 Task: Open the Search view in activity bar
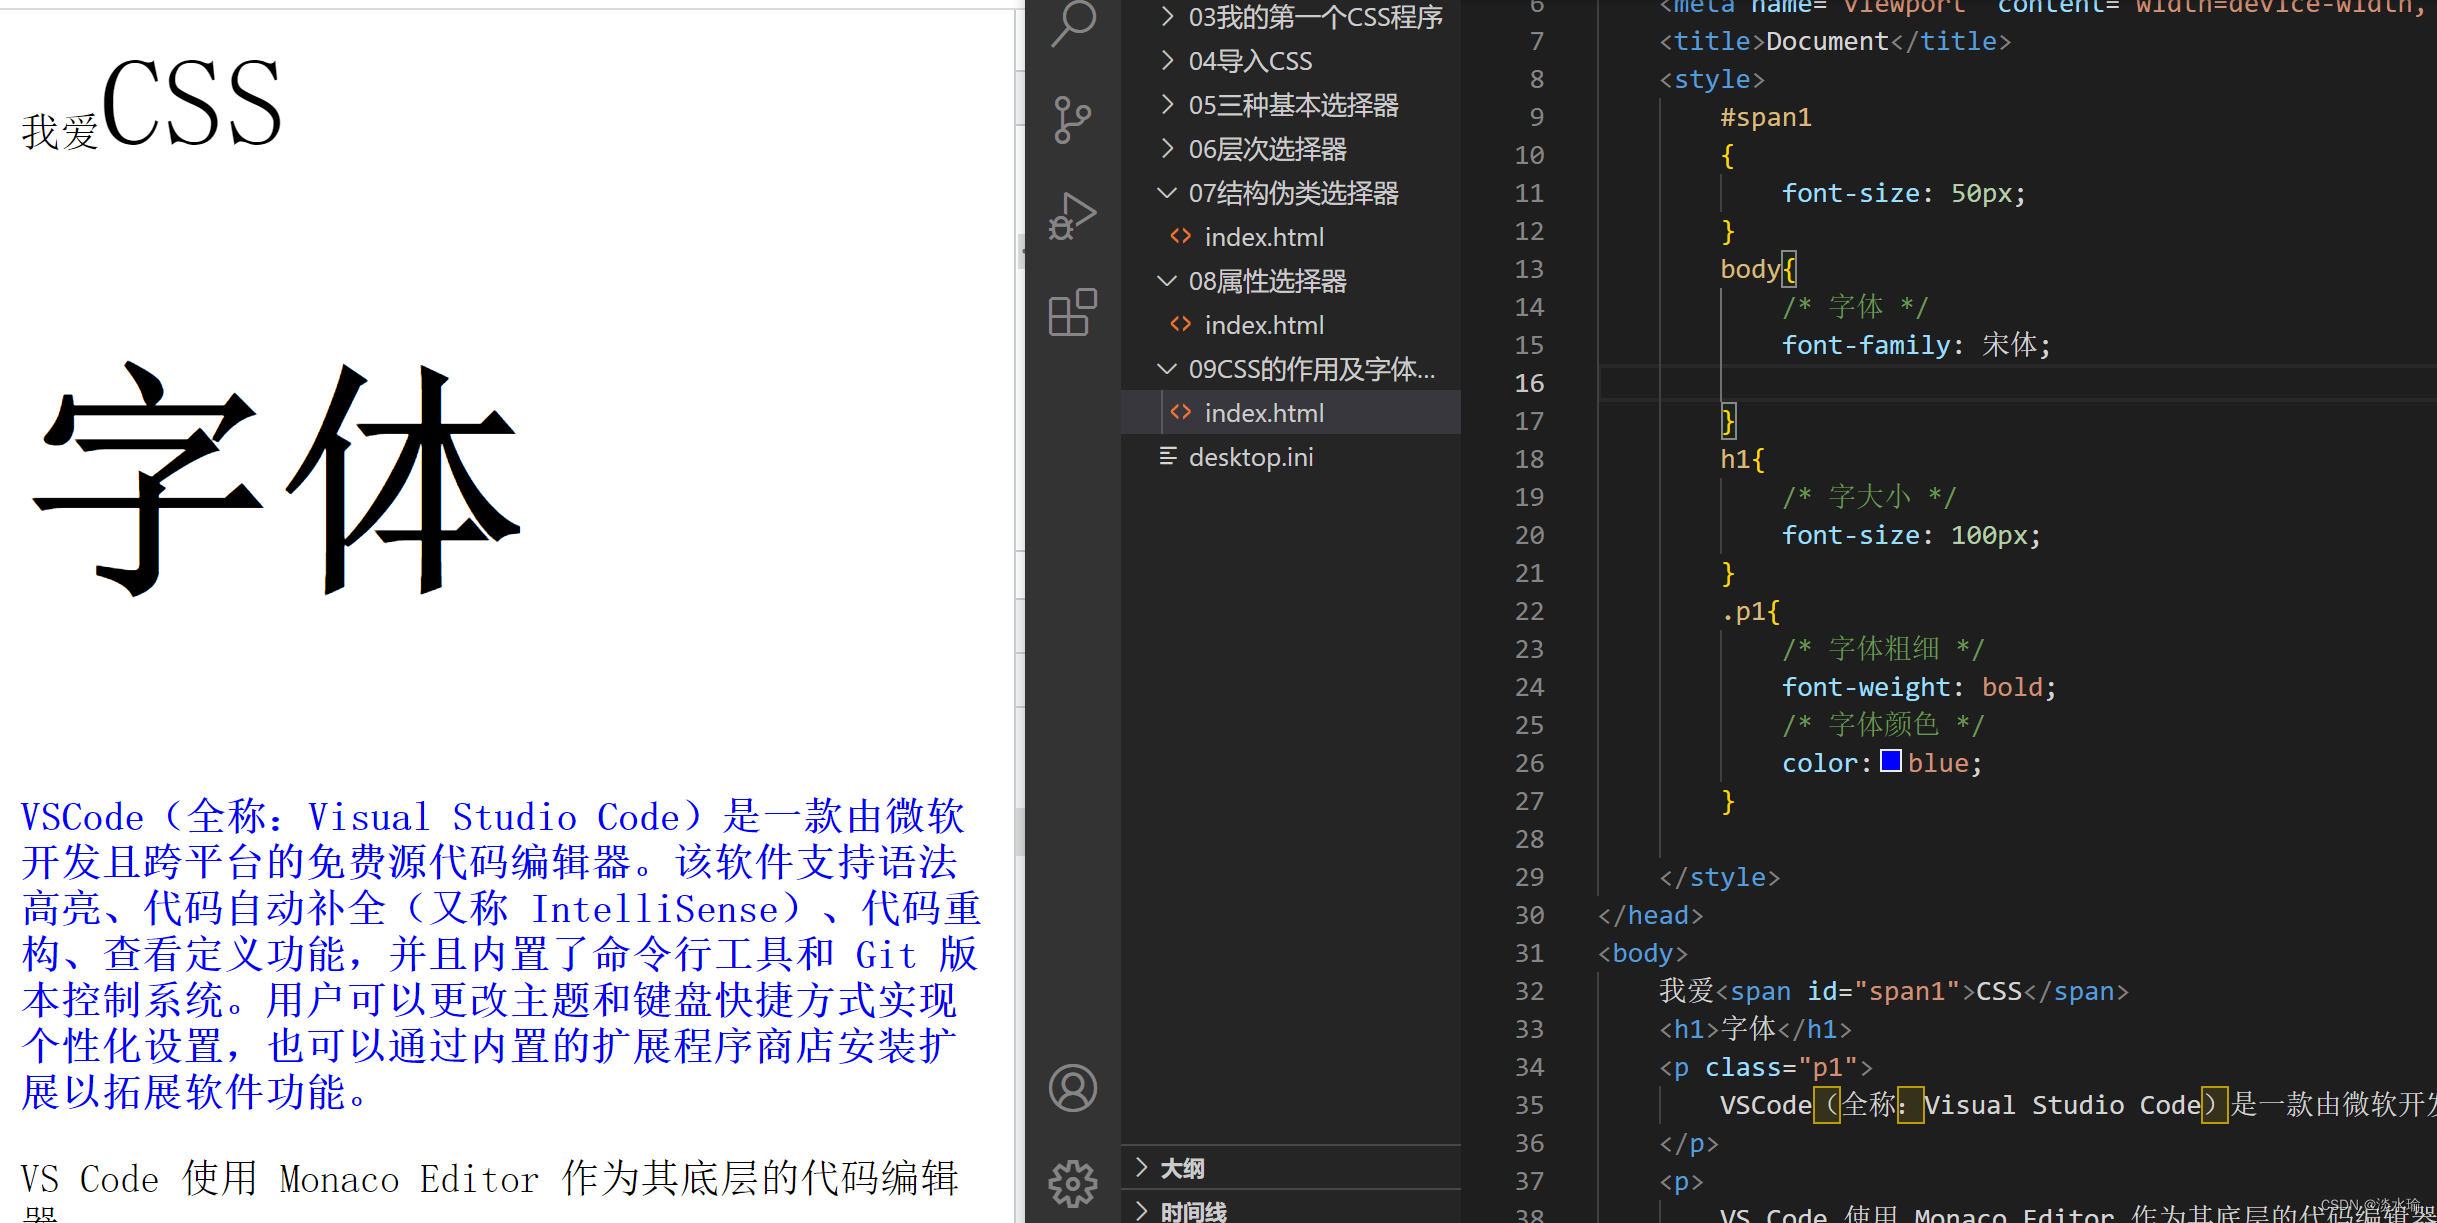click(x=1073, y=22)
